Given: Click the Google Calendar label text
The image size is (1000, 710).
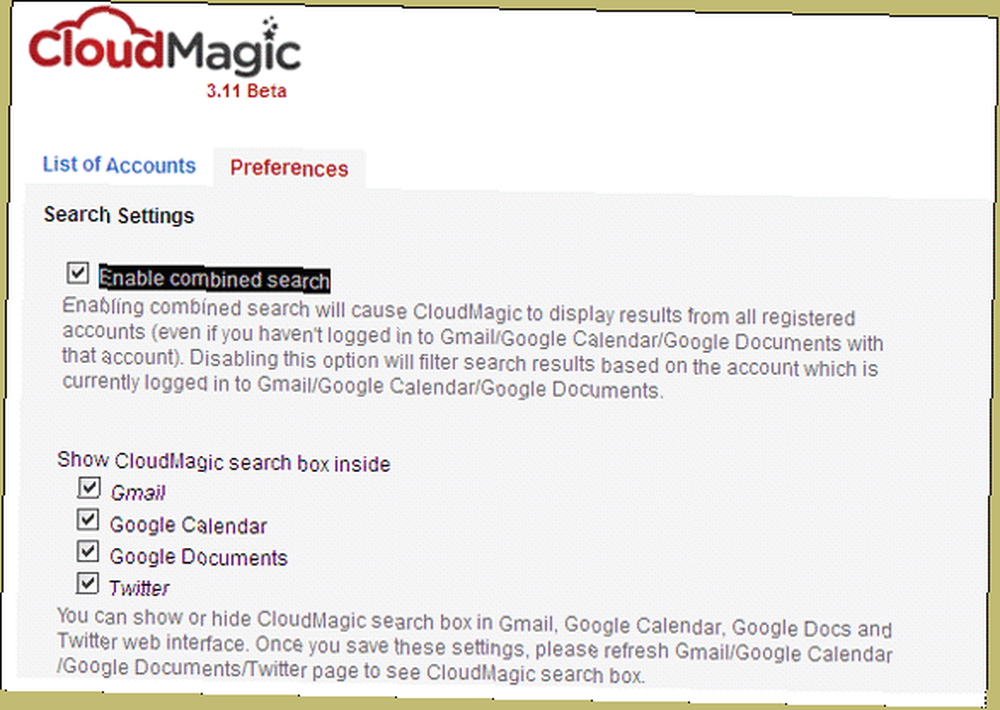Looking at the screenshot, I should 188,525.
